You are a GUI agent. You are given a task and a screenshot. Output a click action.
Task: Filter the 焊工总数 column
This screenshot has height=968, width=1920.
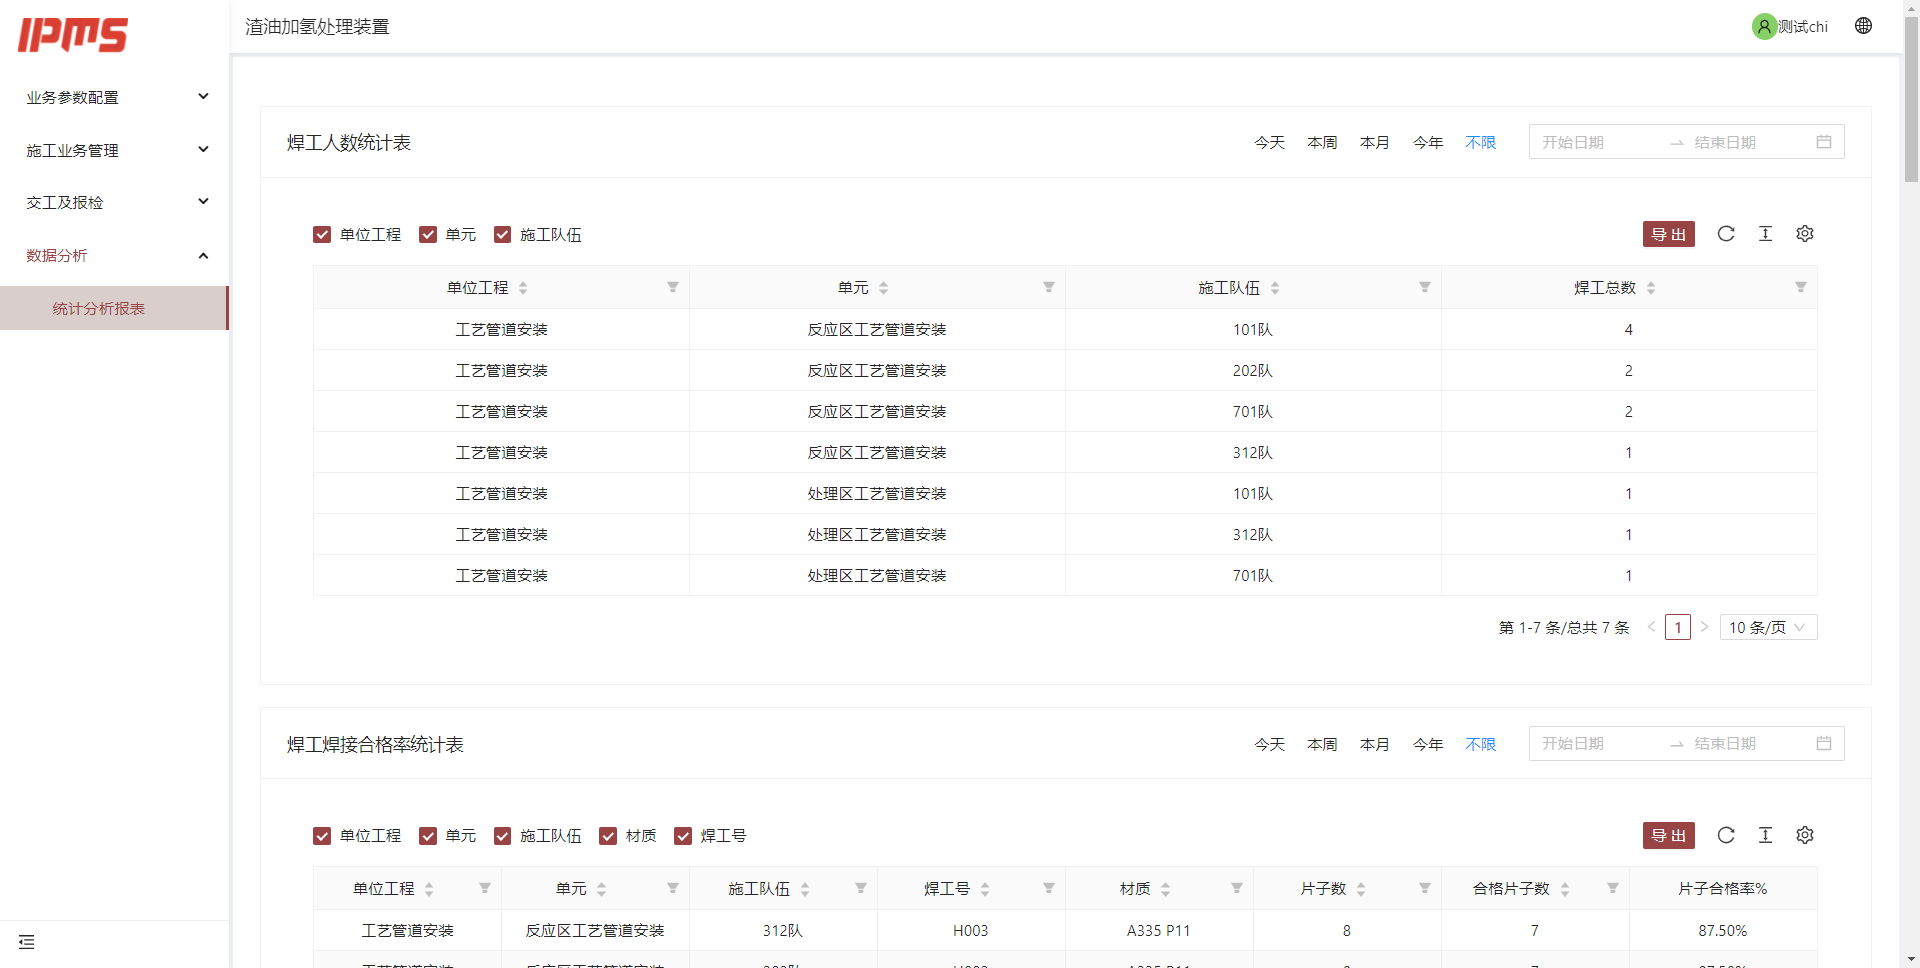tap(1801, 287)
